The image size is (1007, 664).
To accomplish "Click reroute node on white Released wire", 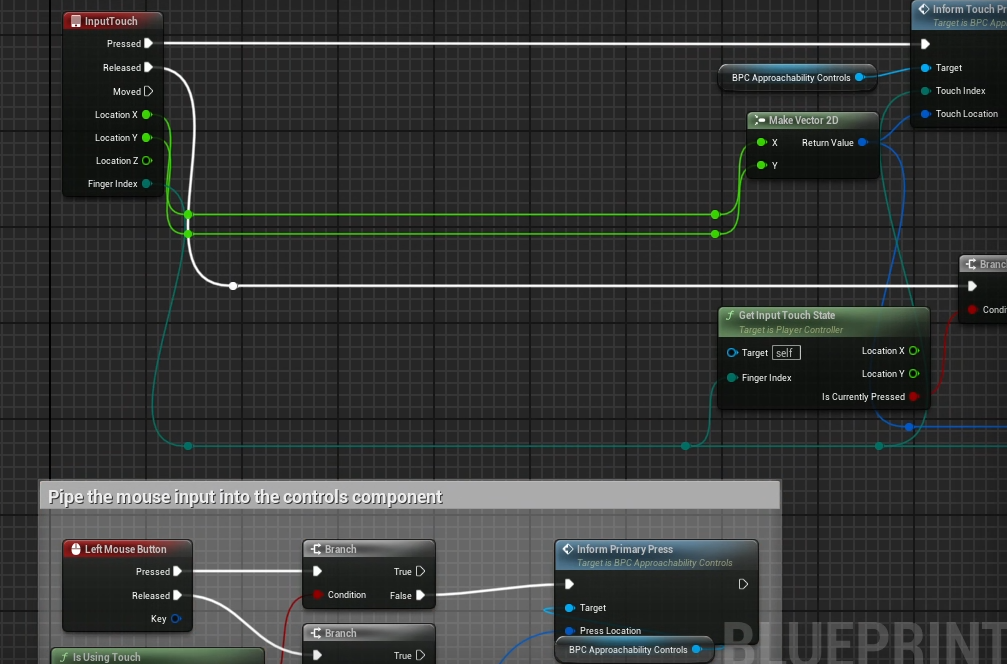I will pyautogui.click(x=233, y=286).
